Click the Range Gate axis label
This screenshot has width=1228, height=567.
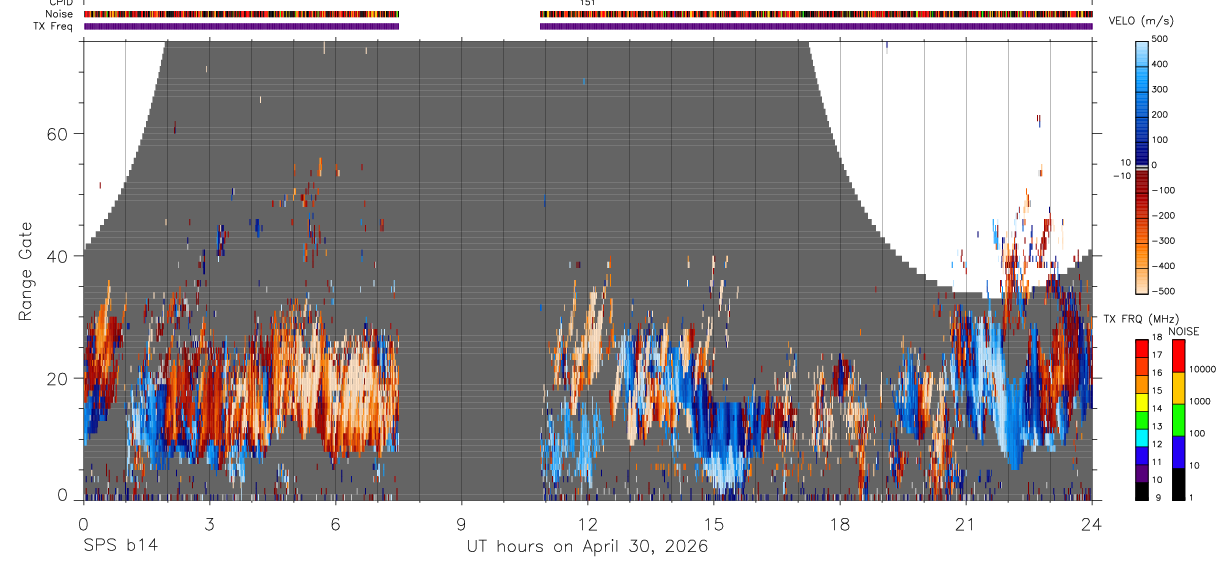(x=26, y=272)
